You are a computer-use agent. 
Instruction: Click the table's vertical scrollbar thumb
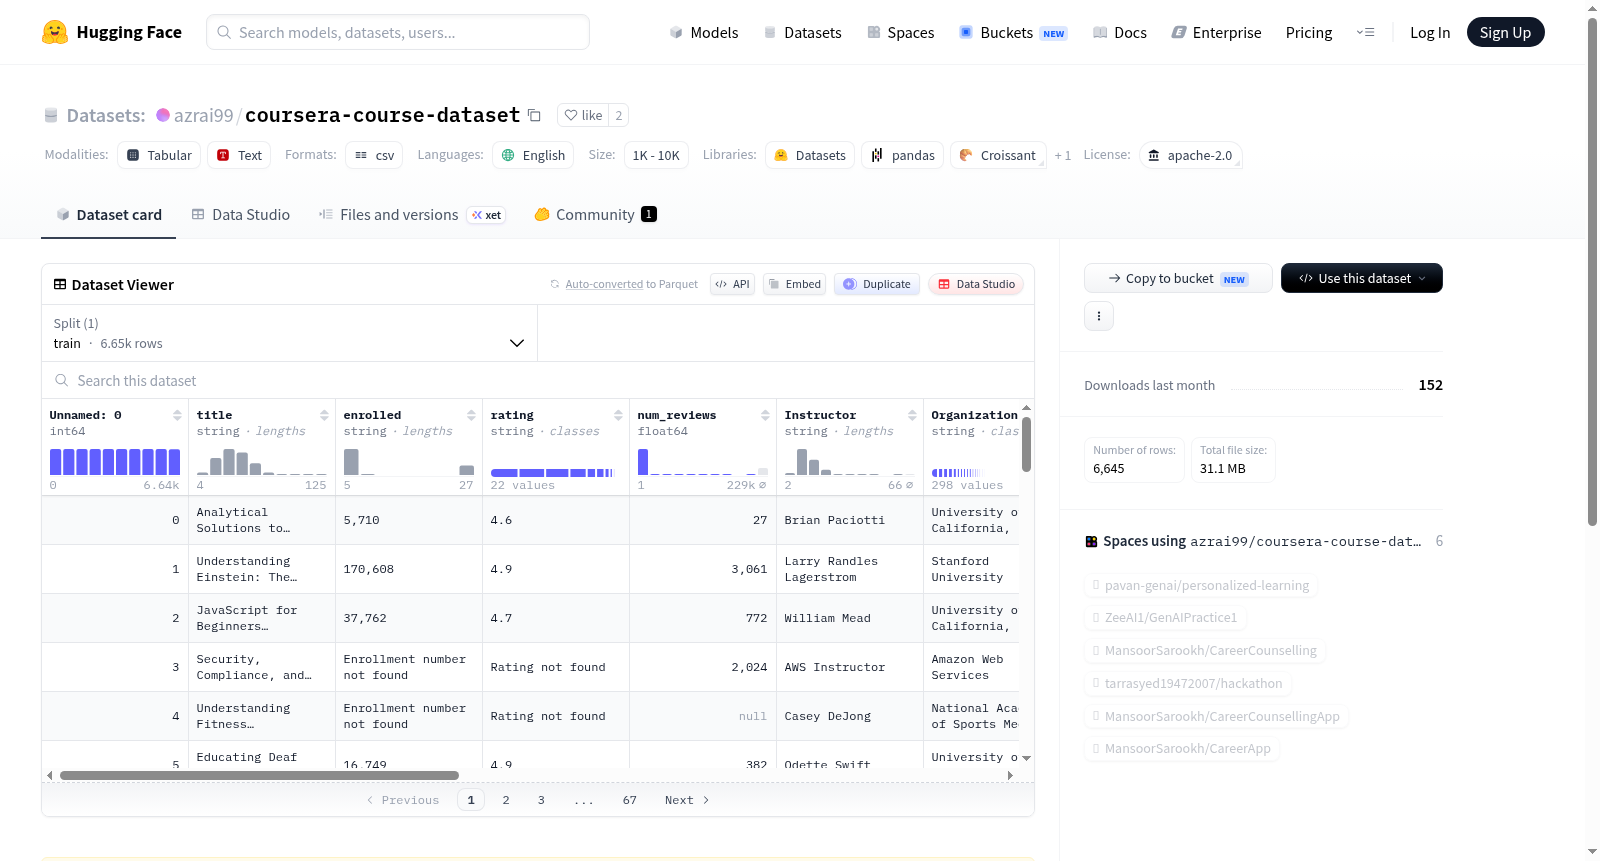tap(1026, 444)
